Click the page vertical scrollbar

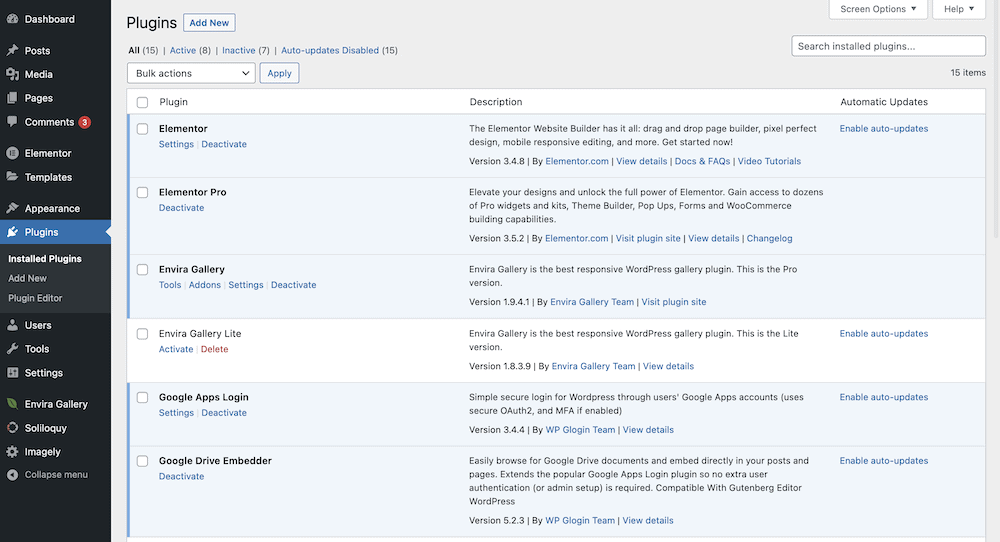coord(996,118)
